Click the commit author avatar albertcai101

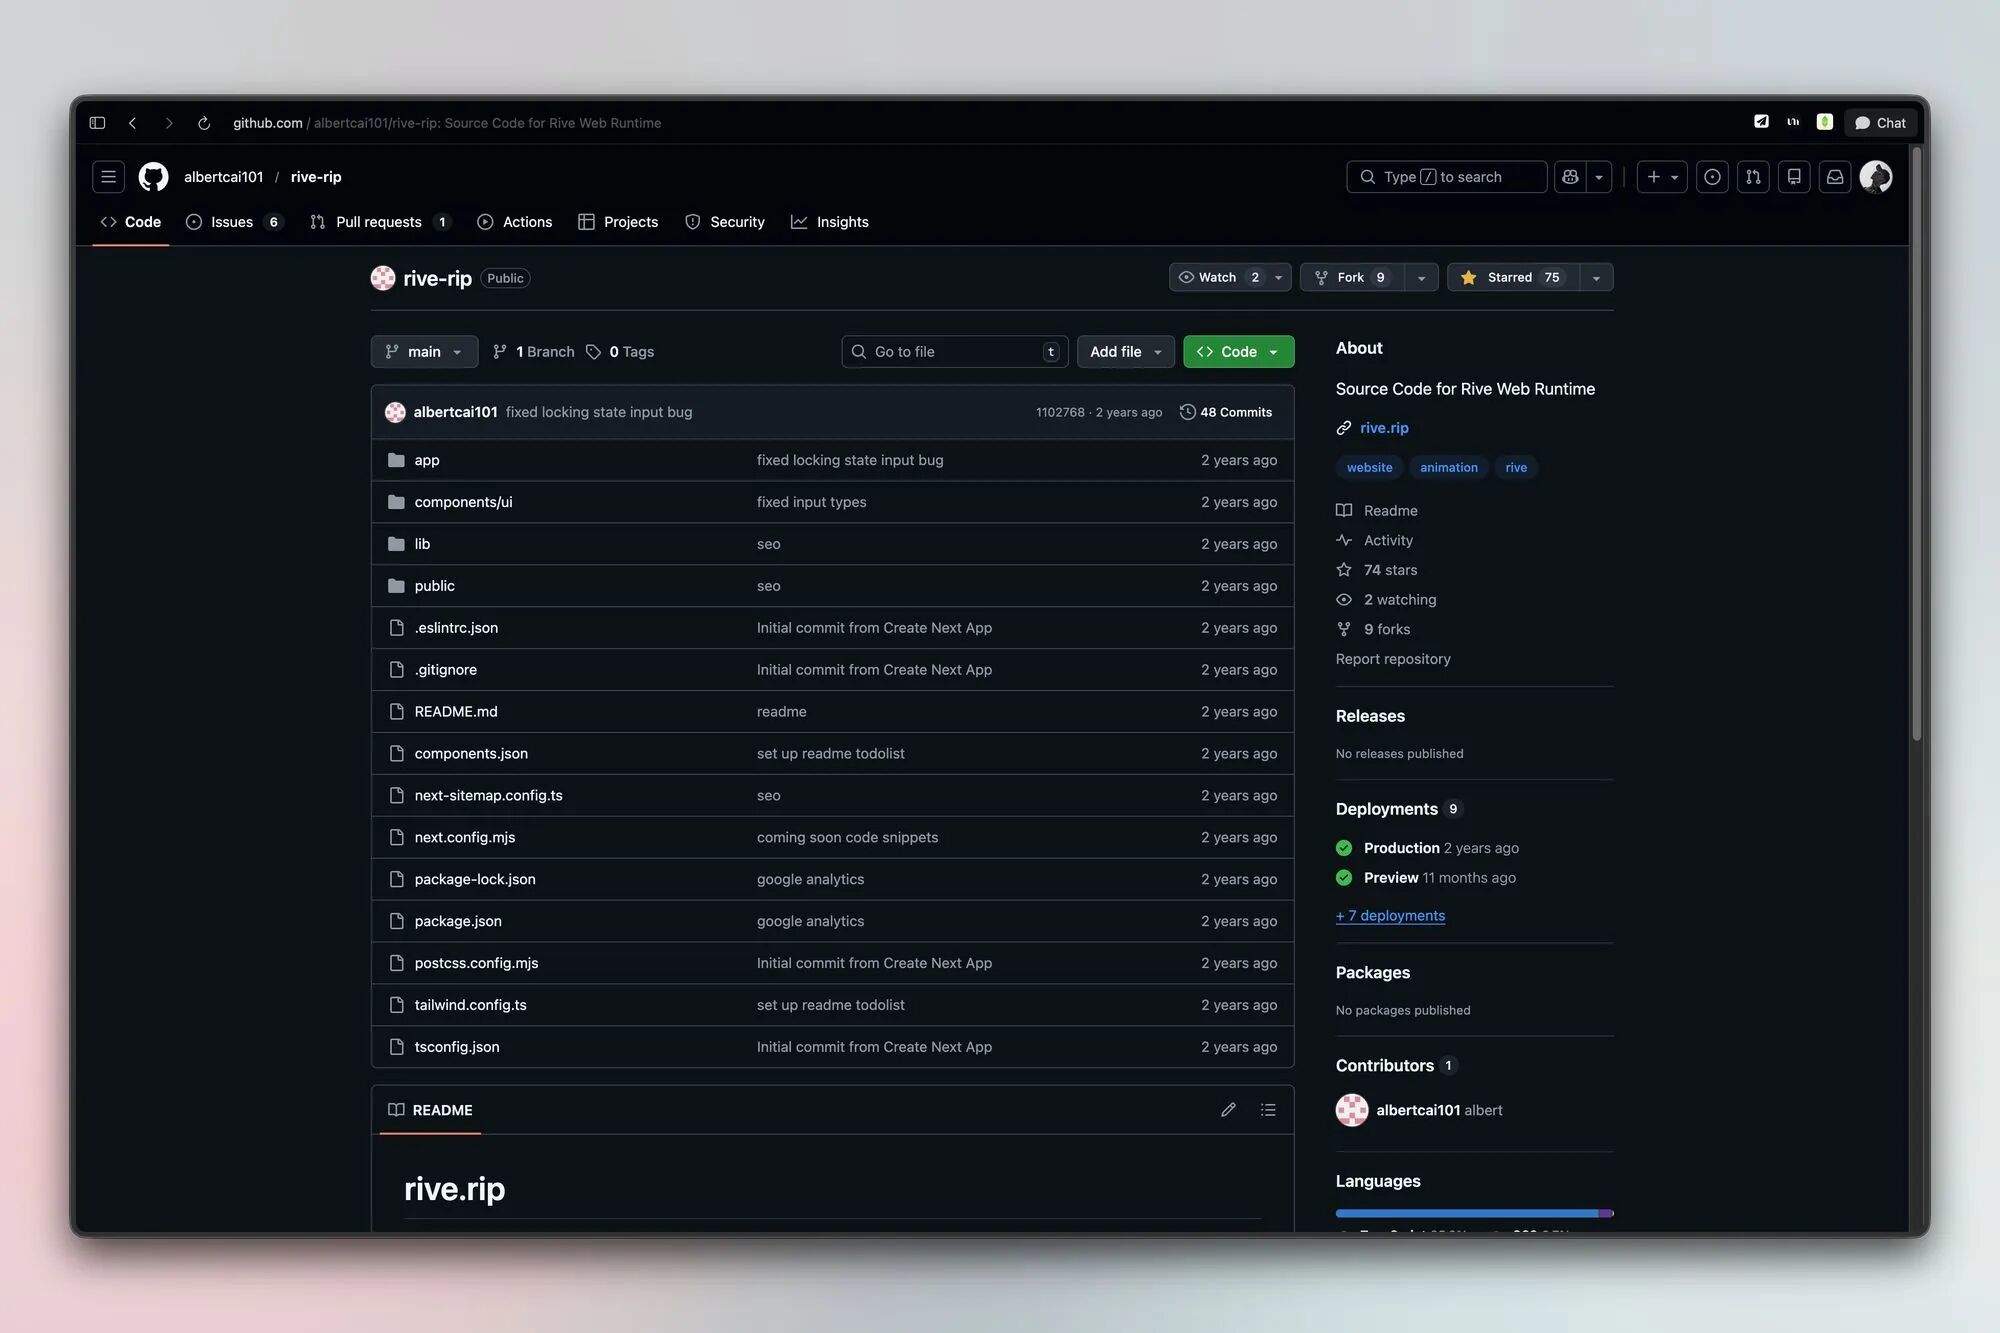point(395,412)
